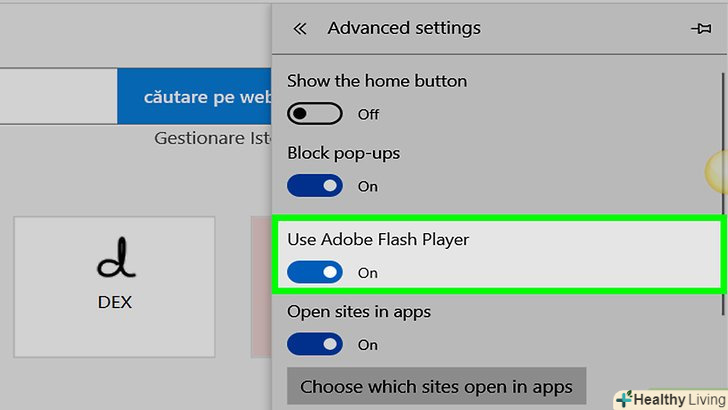Click the Show the home button label

(377, 81)
